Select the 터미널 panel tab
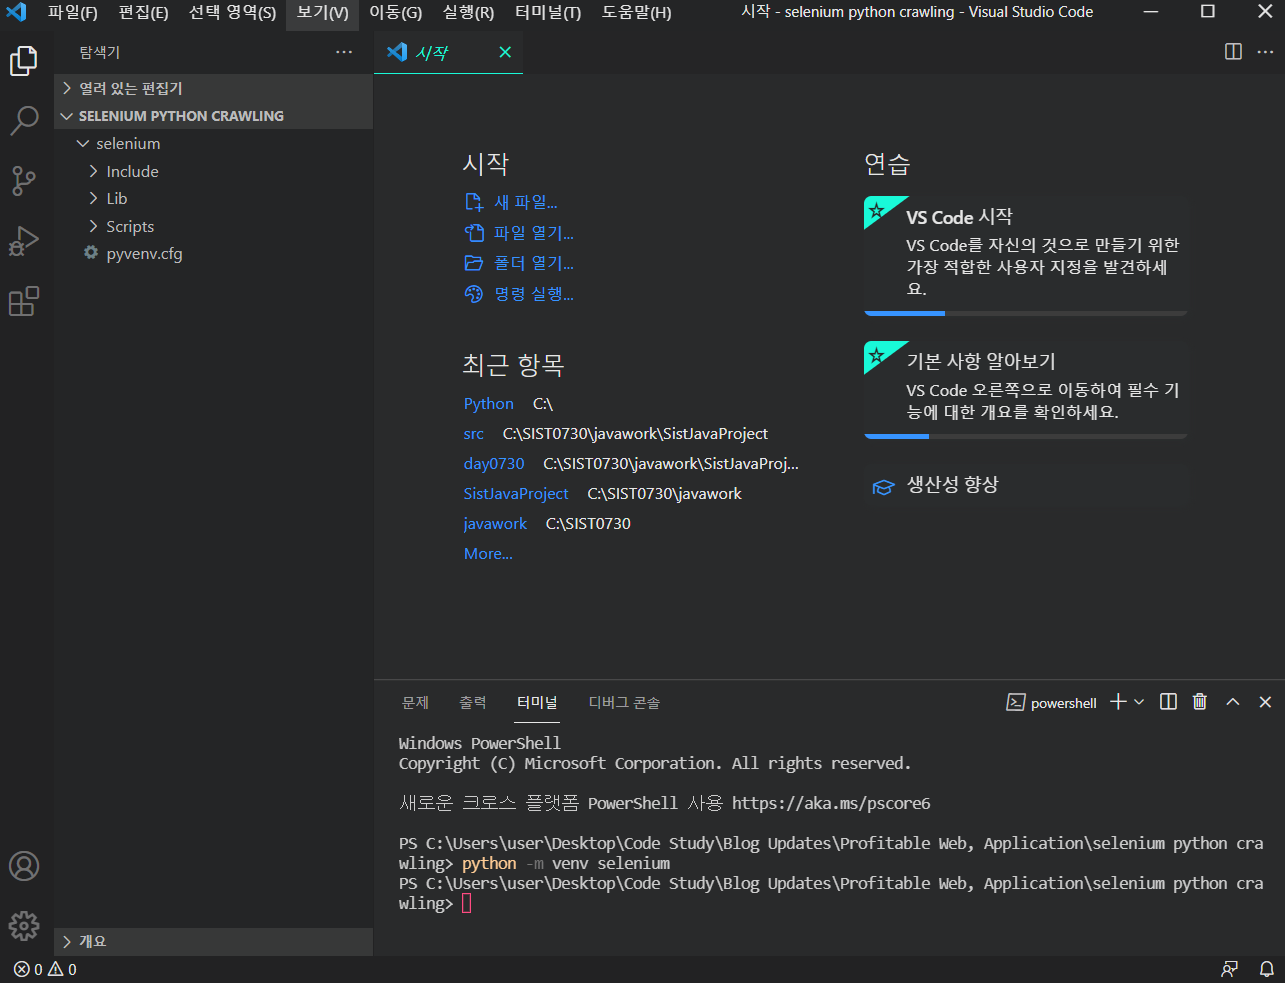Viewport: 1285px width, 983px height. (x=537, y=703)
